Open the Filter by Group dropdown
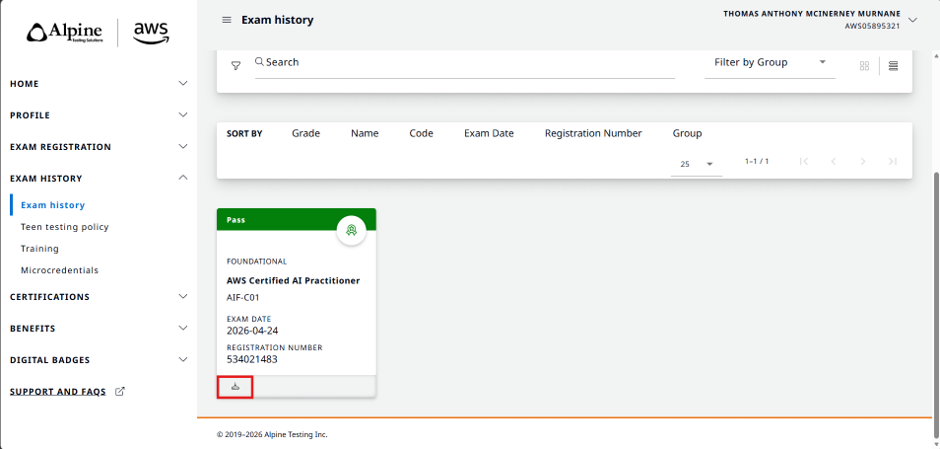The image size is (940, 449). click(x=770, y=63)
